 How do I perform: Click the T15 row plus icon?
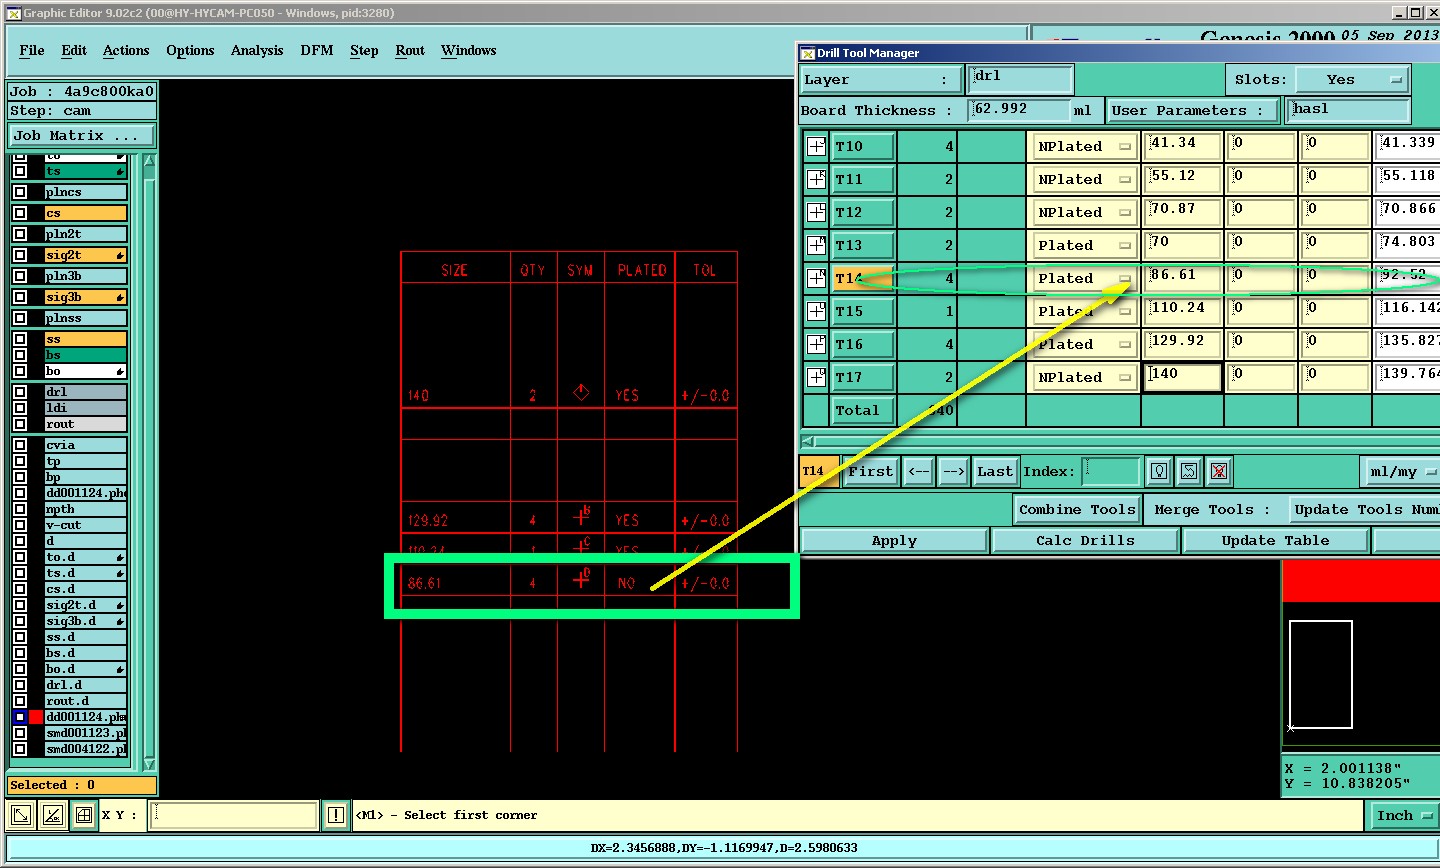(816, 311)
